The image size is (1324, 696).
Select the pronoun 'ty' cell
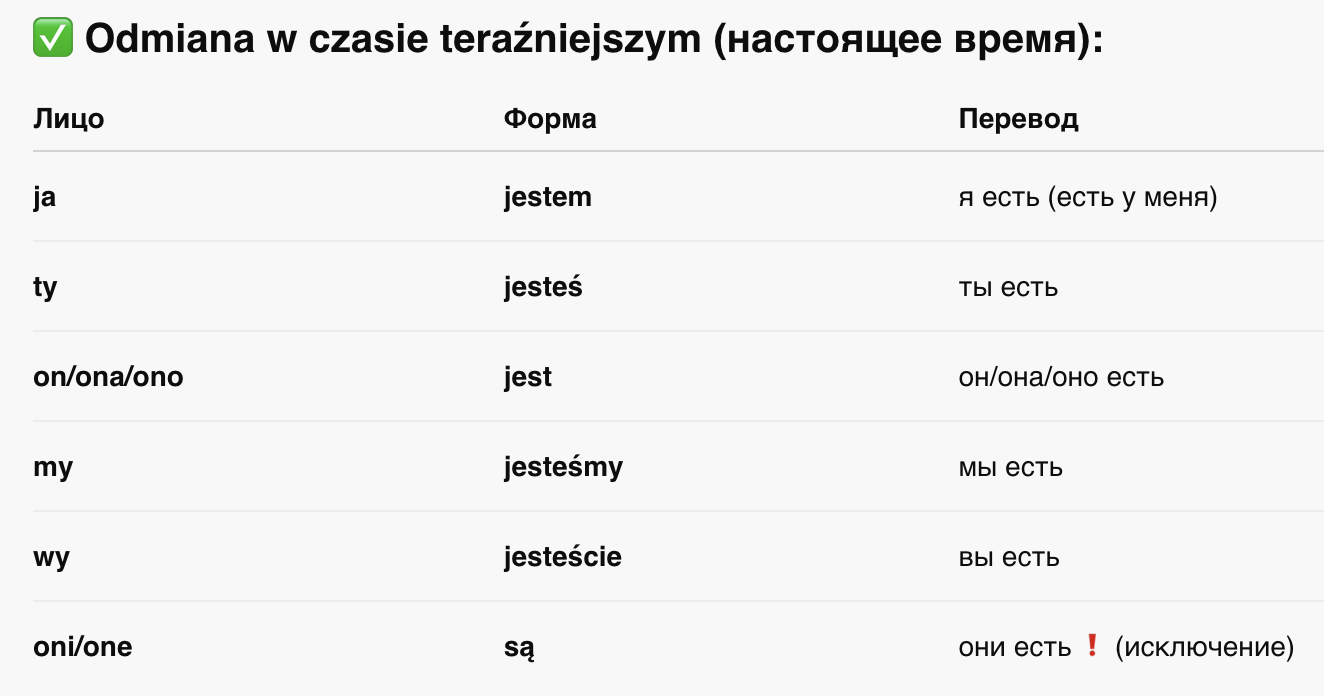click(45, 288)
